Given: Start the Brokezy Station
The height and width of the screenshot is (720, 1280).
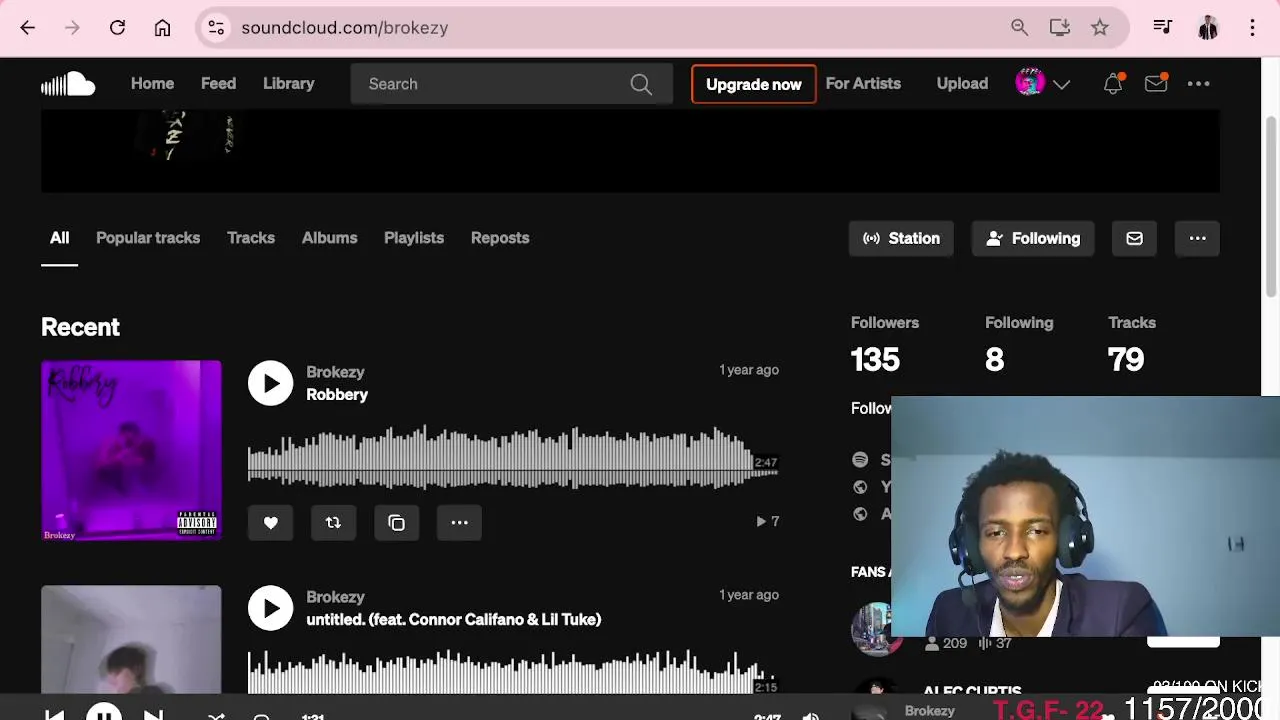Looking at the screenshot, I should [x=901, y=238].
